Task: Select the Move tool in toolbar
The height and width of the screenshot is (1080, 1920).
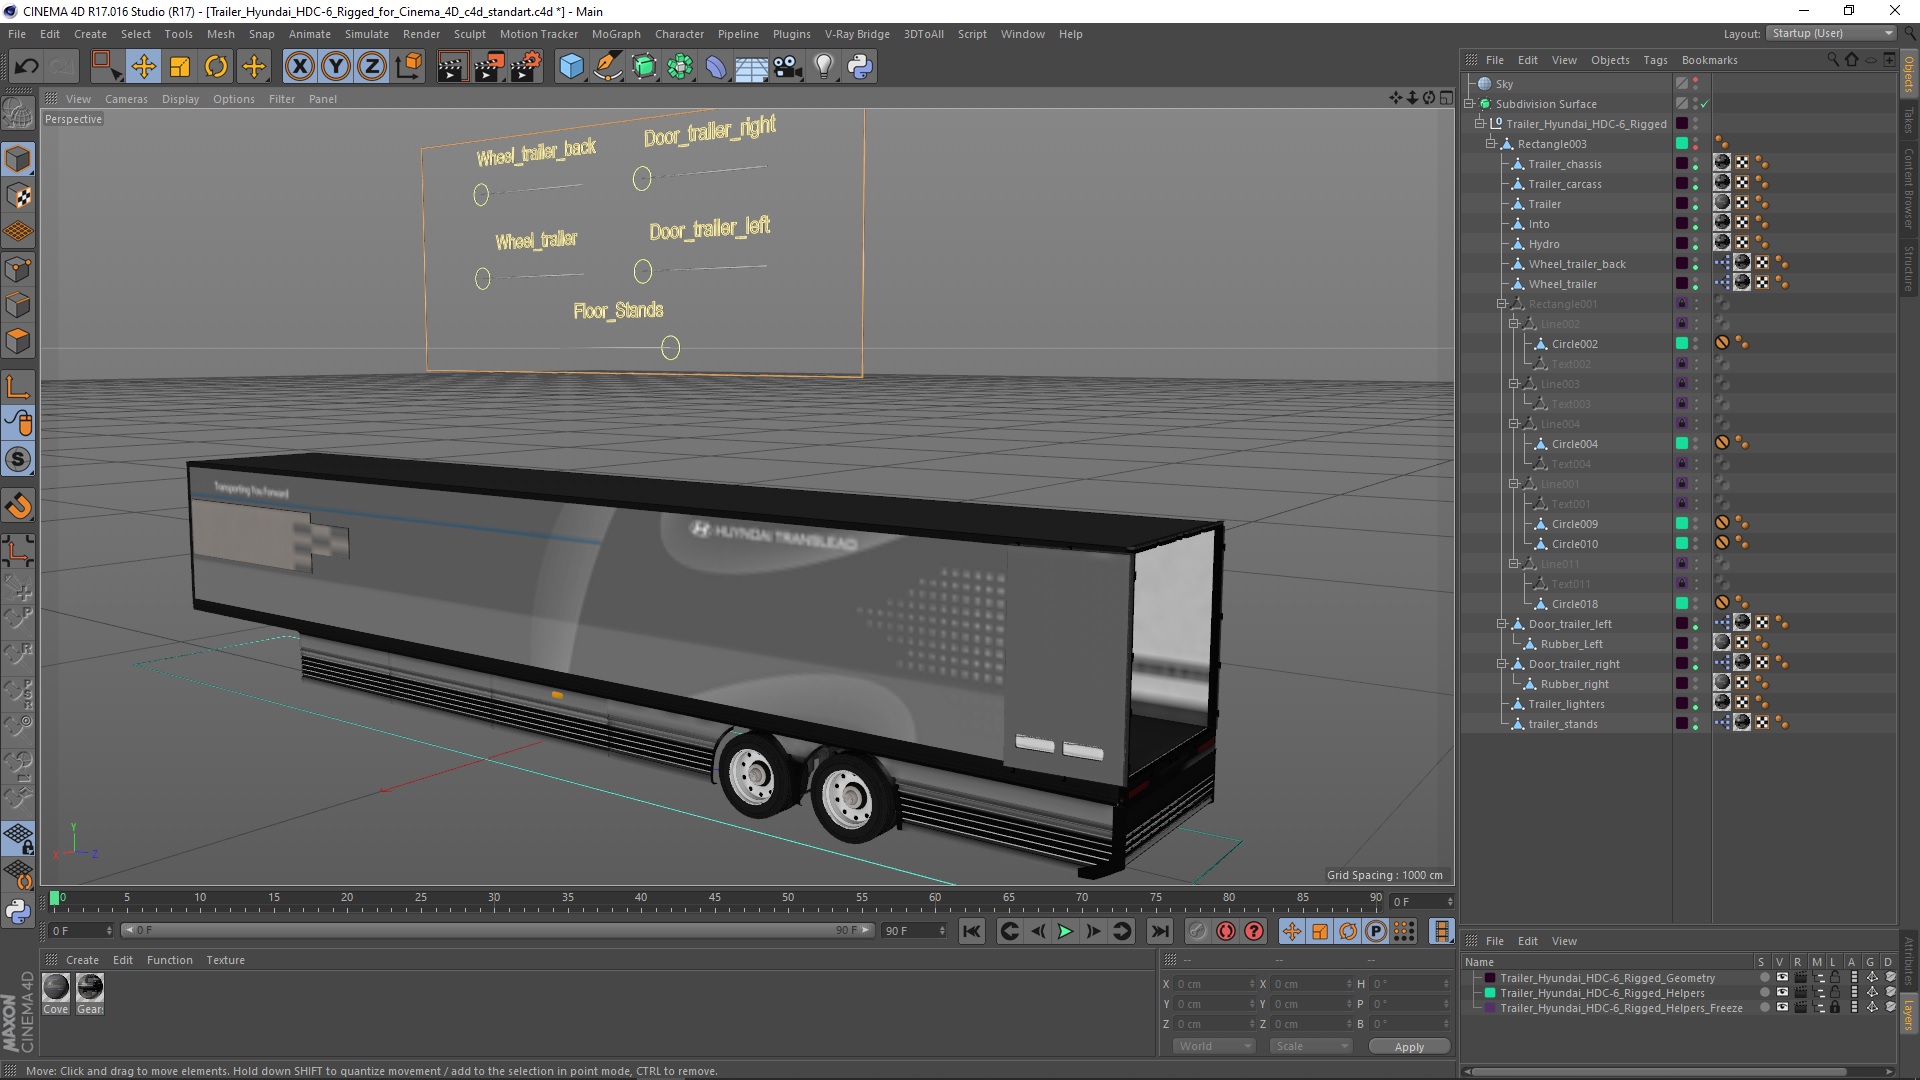Action: tap(144, 65)
